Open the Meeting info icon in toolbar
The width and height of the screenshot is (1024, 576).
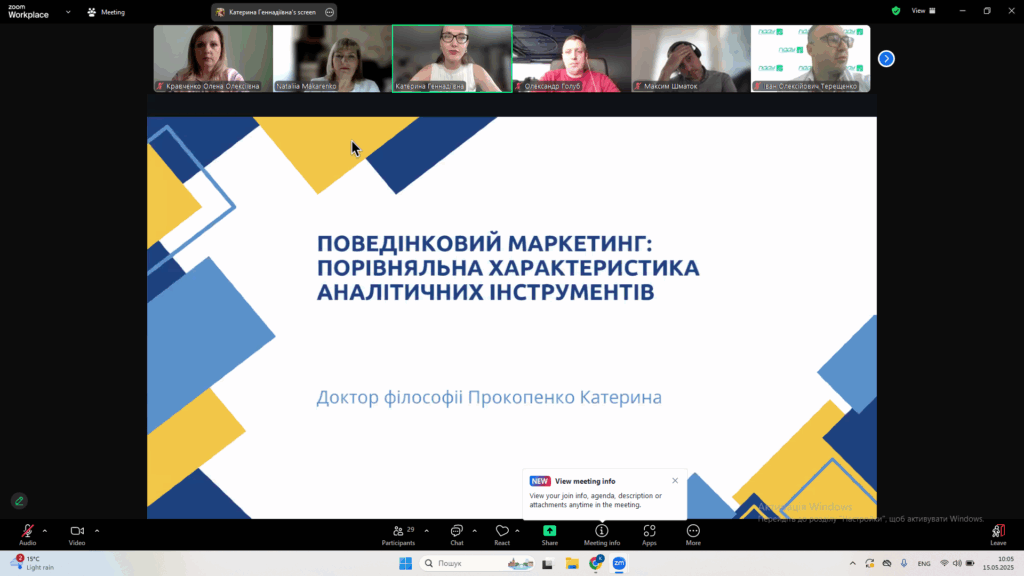601,531
